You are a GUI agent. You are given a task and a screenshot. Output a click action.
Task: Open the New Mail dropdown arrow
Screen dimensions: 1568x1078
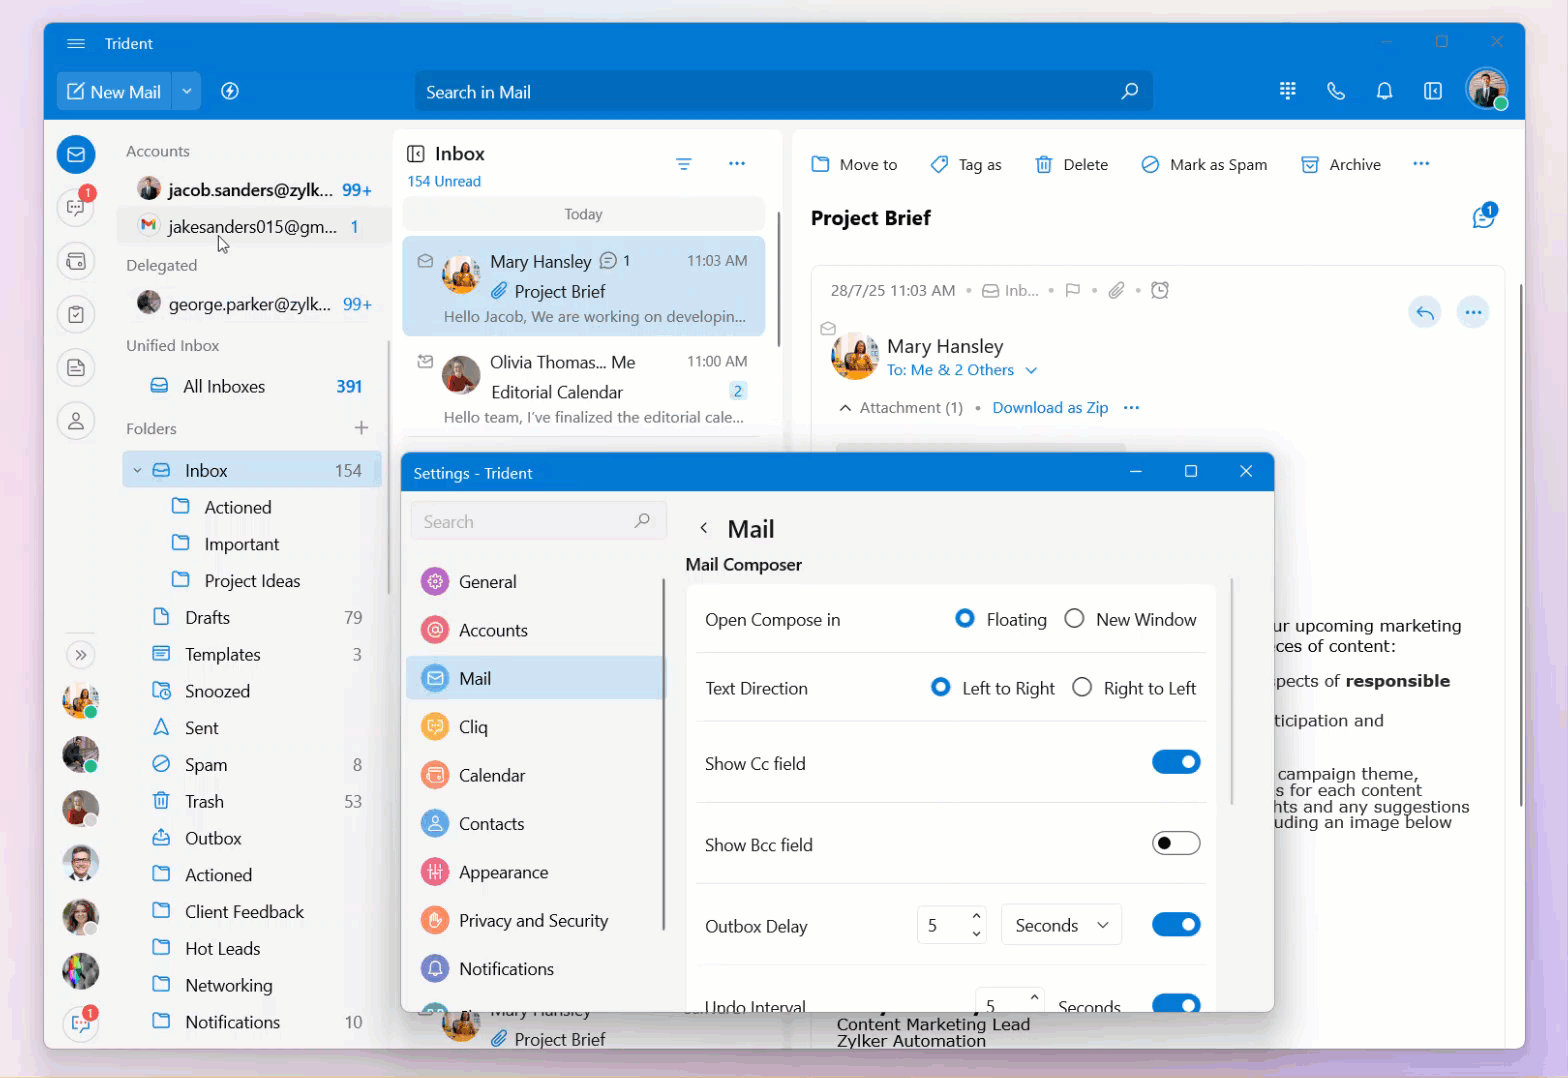pos(187,91)
